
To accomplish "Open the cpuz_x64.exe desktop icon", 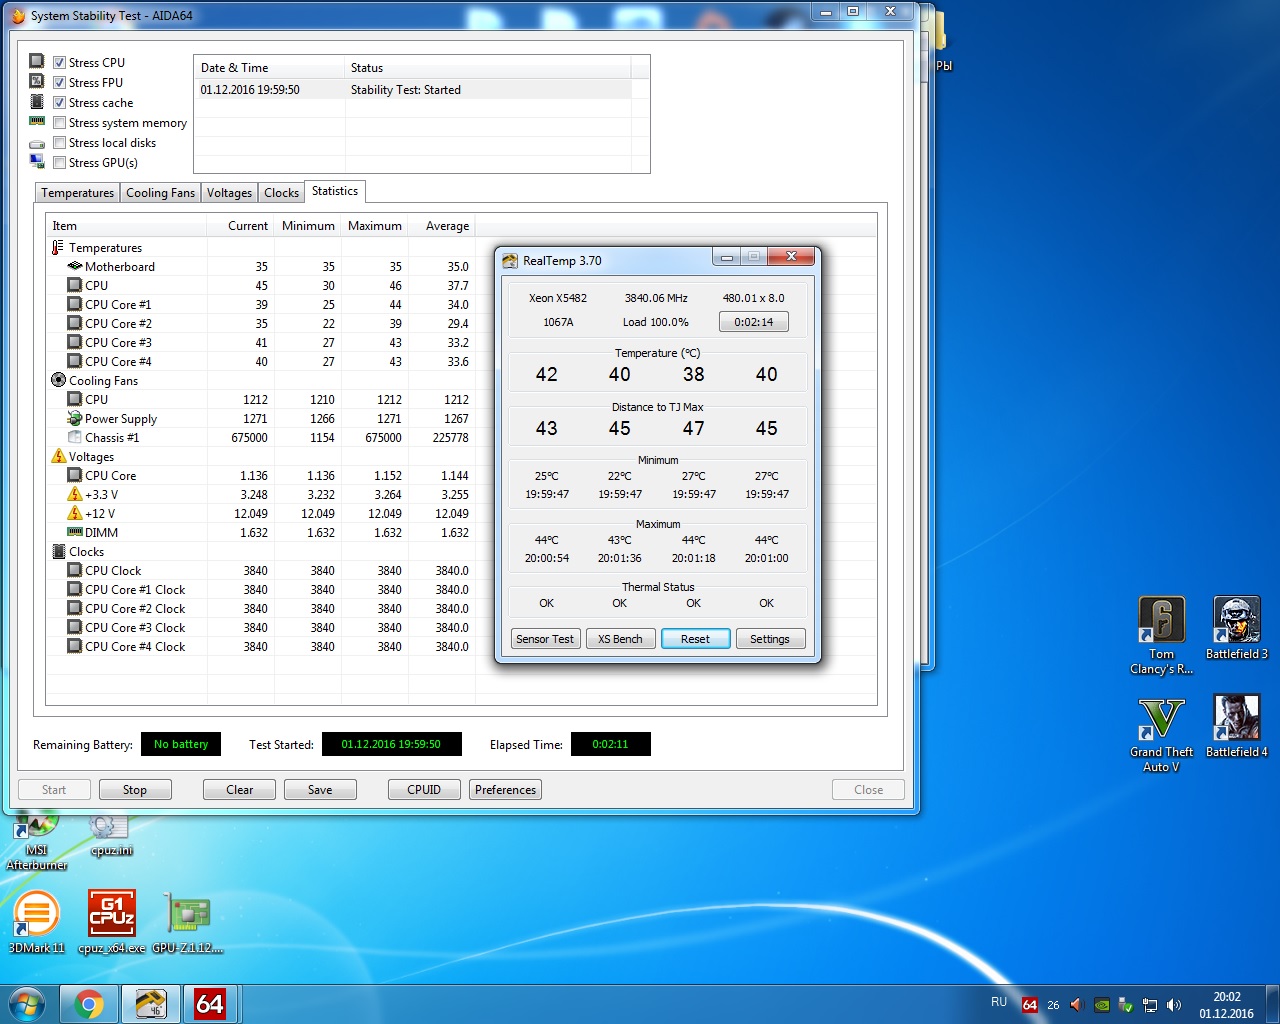I will point(111,915).
